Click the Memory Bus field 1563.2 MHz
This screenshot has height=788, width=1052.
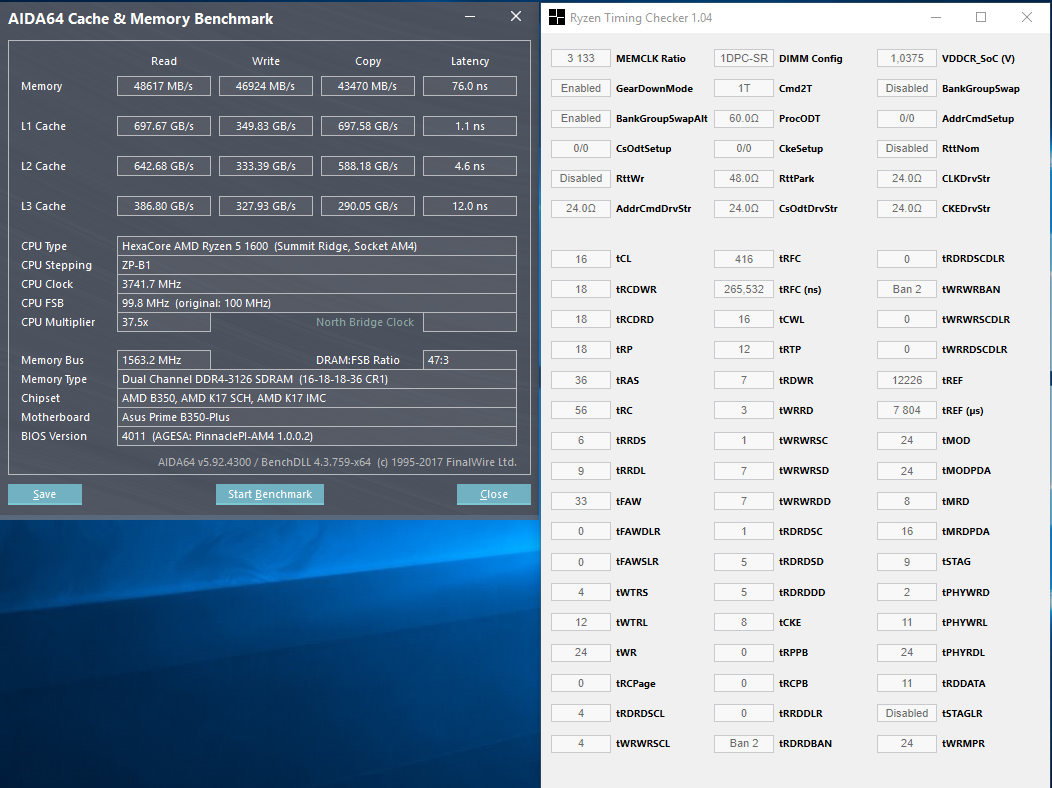pyautogui.click(x=164, y=360)
